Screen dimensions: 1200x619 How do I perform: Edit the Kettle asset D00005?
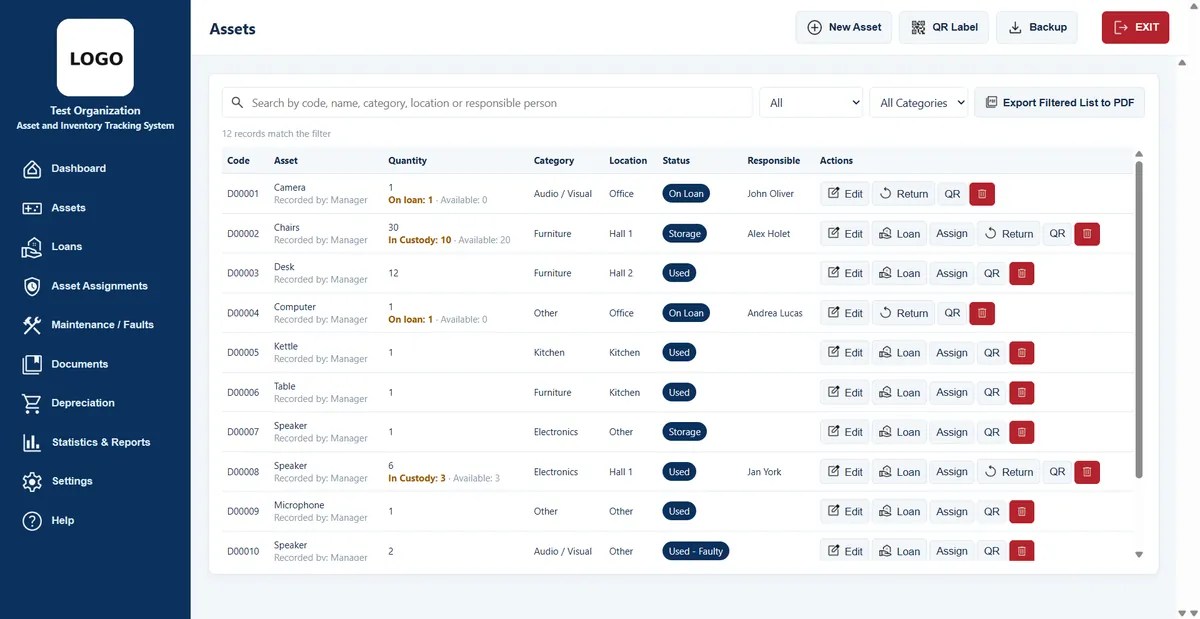tap(845, 353)
